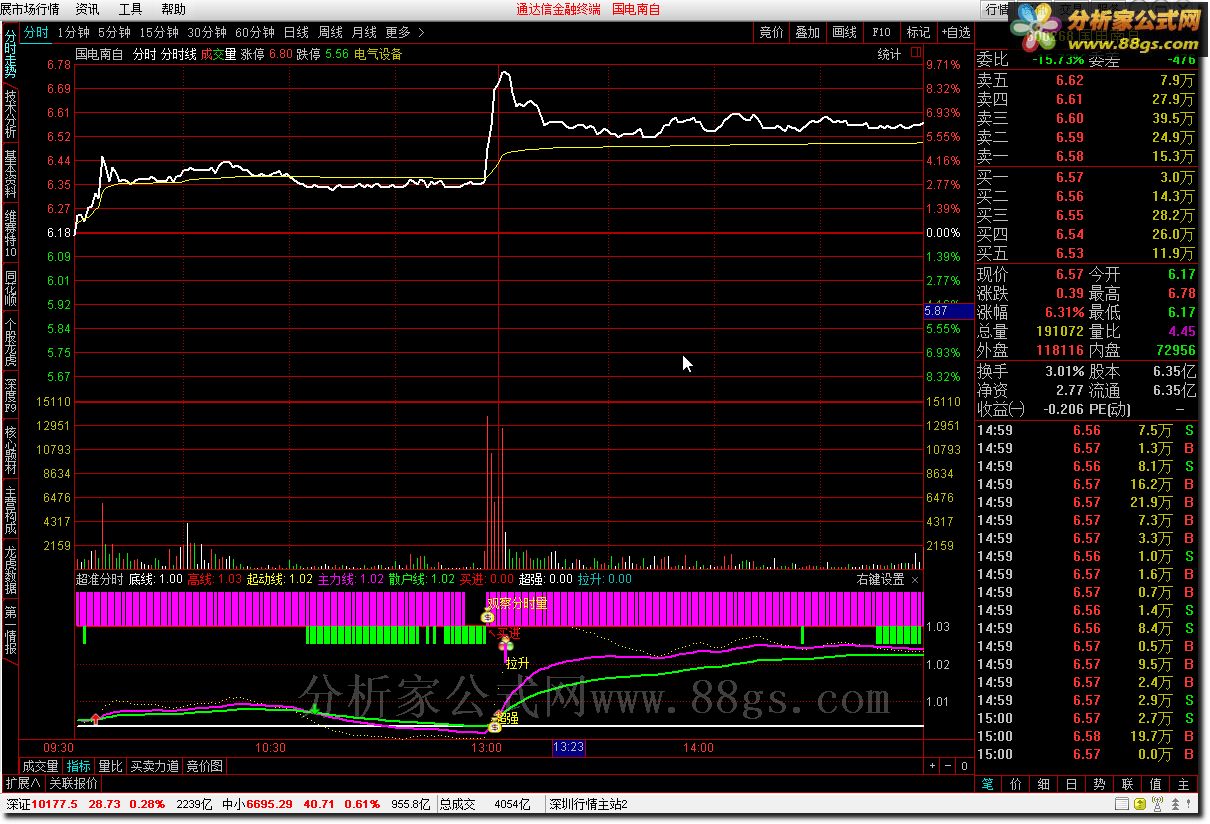The image size is (1210, 824).
Task: Click the 右键设置 indicator settings label
Action: (x=880, y=579)
